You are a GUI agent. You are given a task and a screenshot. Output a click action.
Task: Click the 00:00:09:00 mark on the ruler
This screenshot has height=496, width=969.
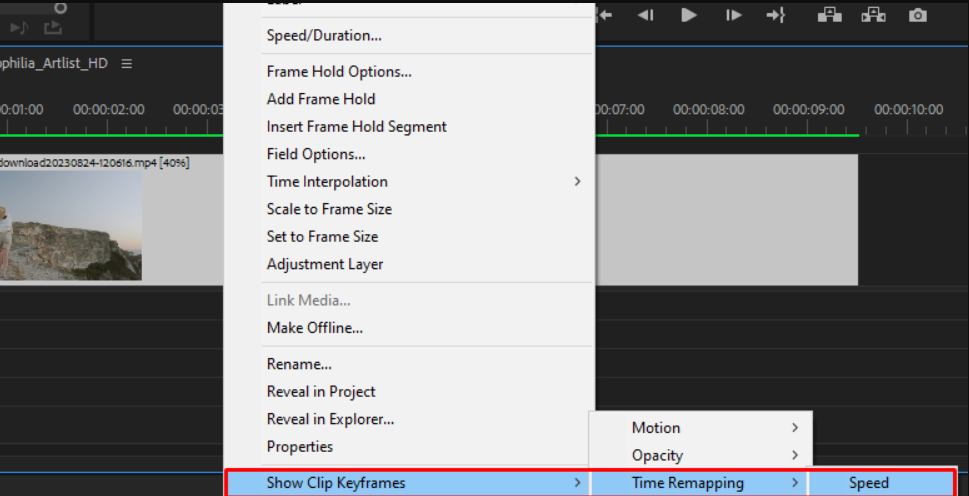point(808,110)
